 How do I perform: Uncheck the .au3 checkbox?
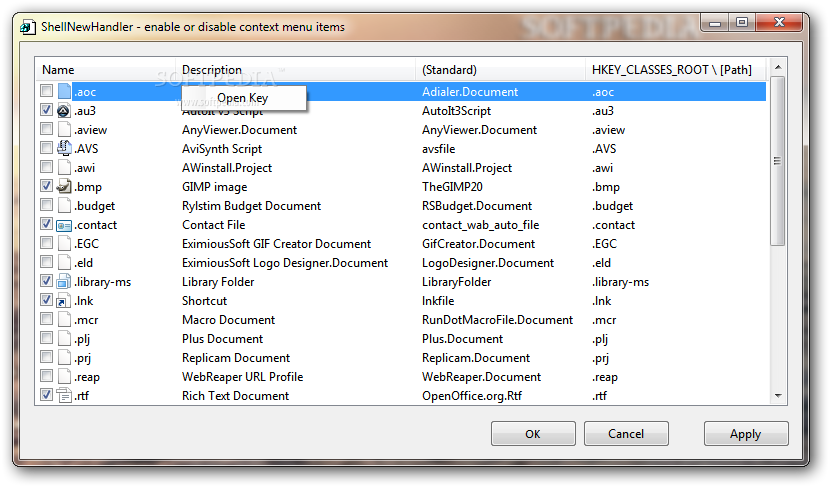click(47, 110)
